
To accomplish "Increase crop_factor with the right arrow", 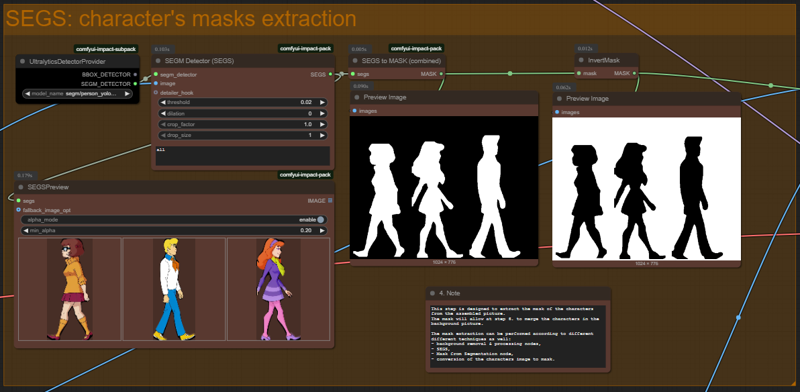I will coord(322,125).
